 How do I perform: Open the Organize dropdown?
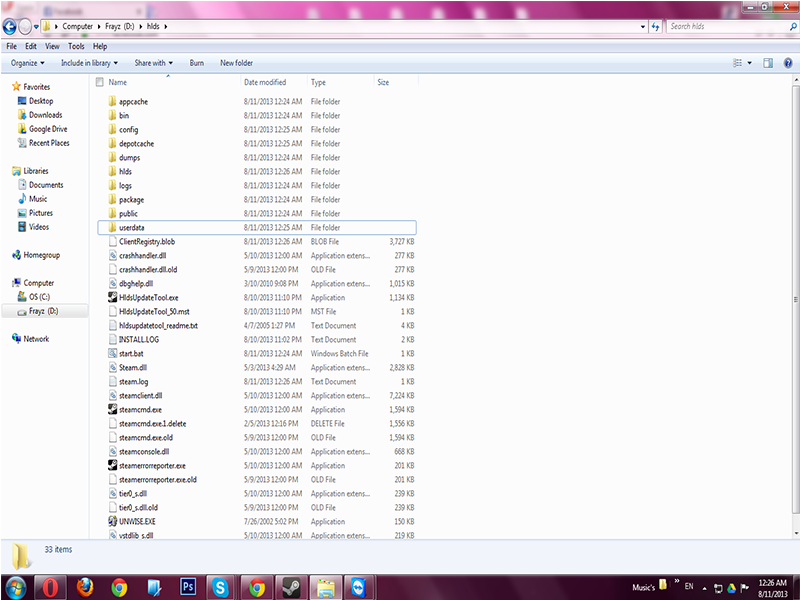28,63
